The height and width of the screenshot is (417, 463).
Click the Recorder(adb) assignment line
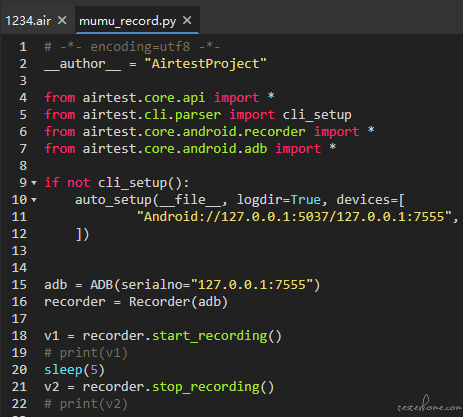tap(136, 302)
